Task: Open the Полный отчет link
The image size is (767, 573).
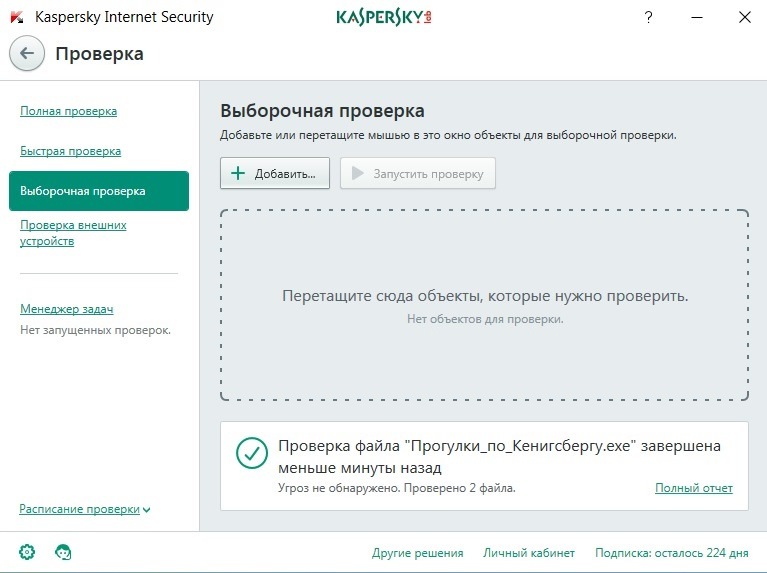Action: pyautogui.click(x=694, y=488)
